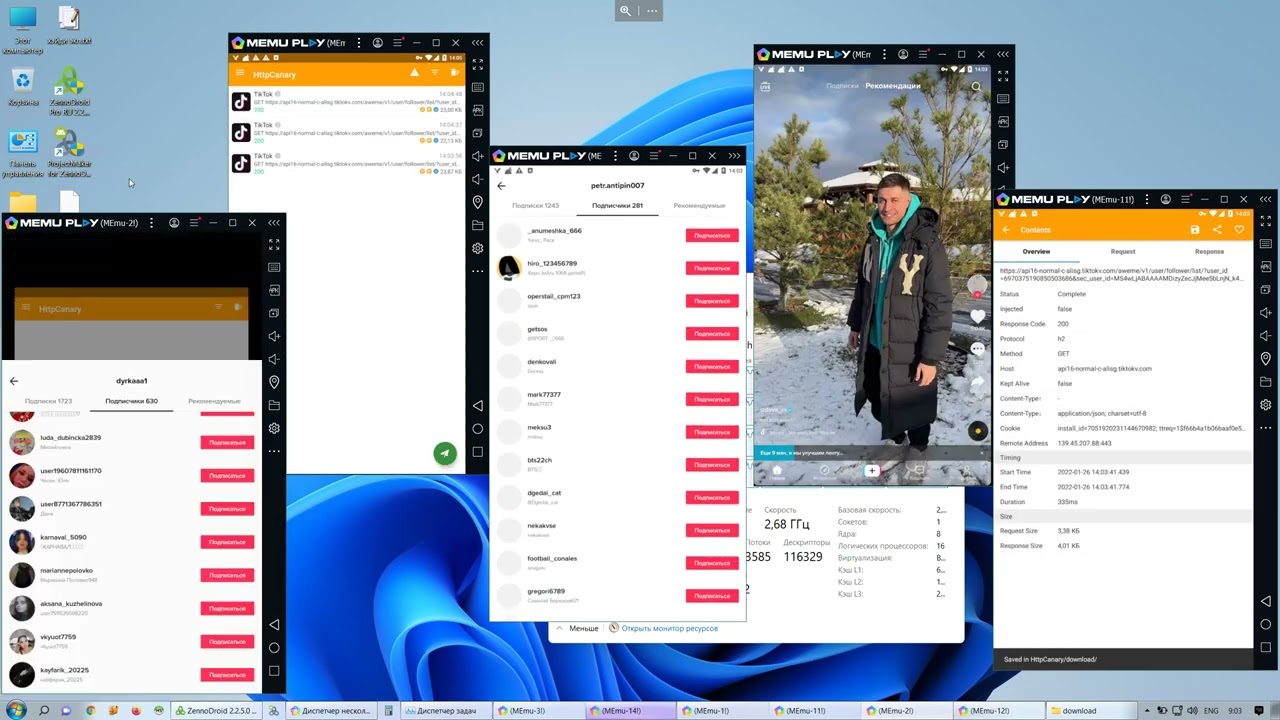Open the TikTok request at 14:03:58
Viewport: 1280px width, 720px height.
[x=347, y=164]
